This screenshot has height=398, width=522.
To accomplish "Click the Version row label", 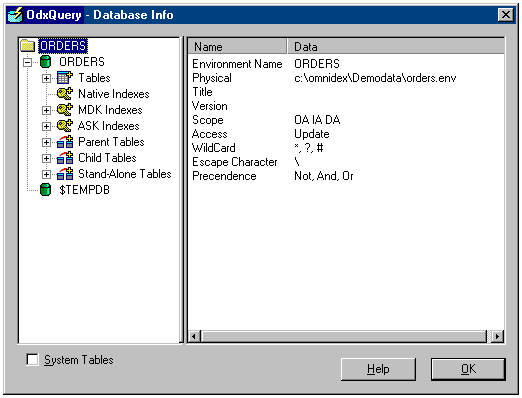I will 210,106.
